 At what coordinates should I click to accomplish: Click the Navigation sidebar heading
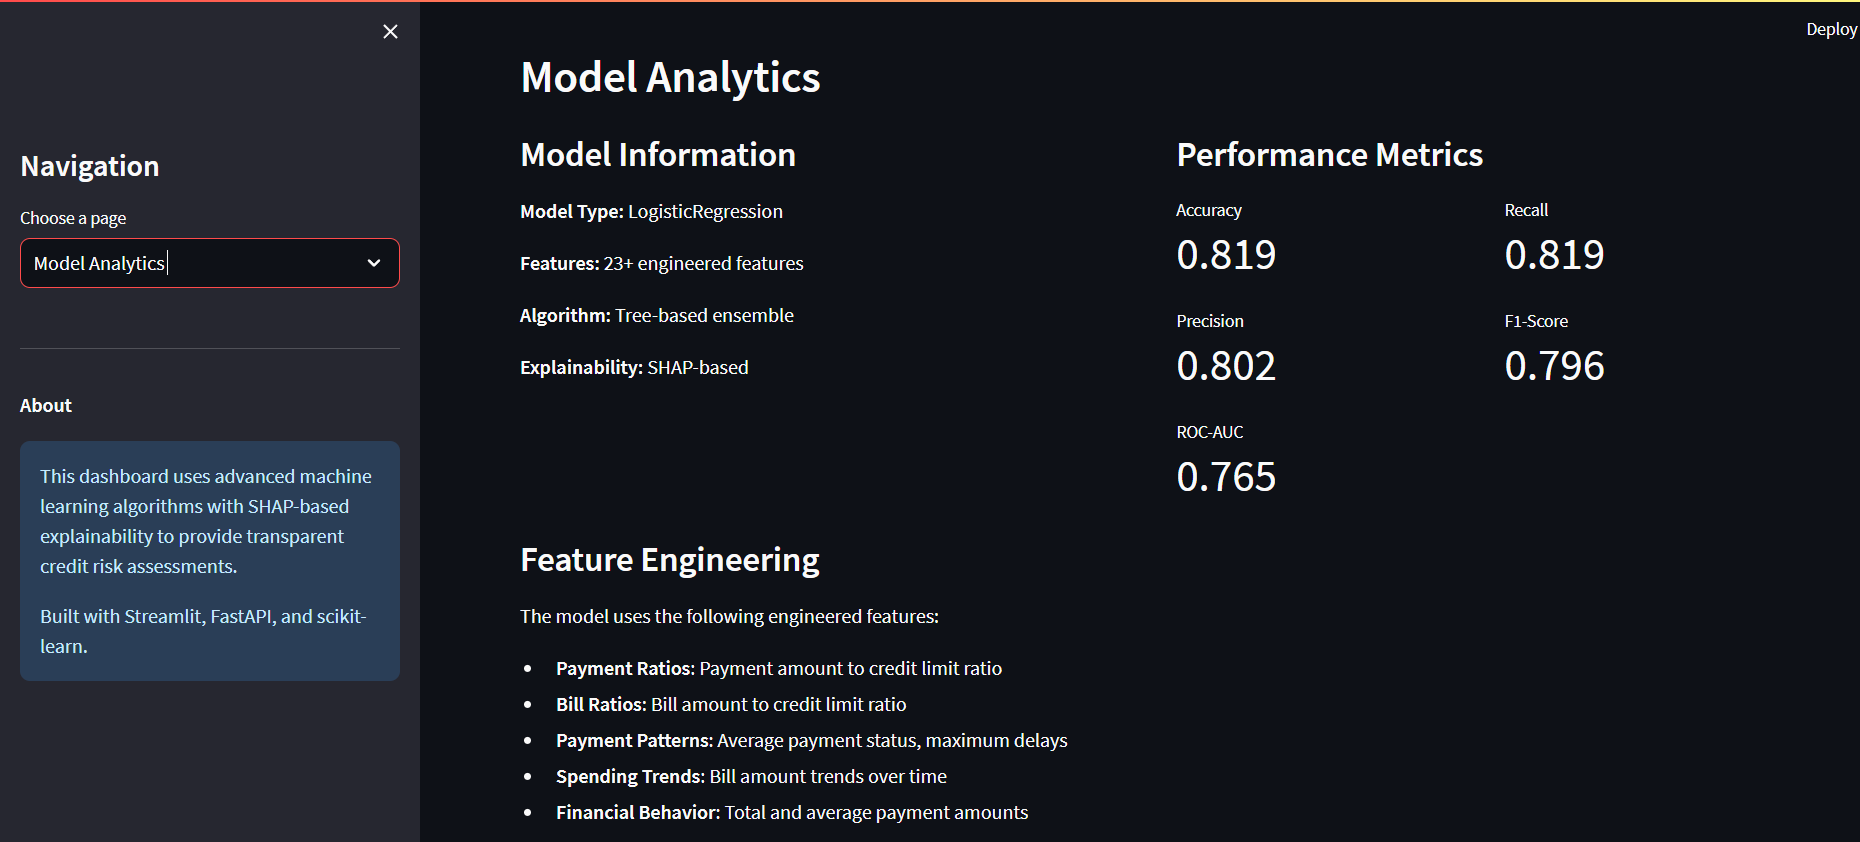pyautogui.click(x=90, y=166)
